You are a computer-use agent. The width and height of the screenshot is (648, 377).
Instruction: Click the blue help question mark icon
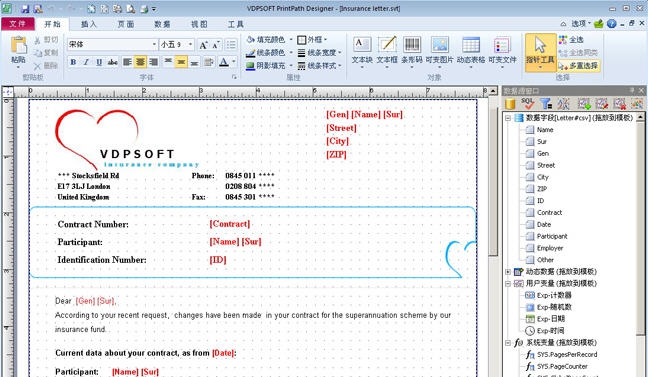612,24
